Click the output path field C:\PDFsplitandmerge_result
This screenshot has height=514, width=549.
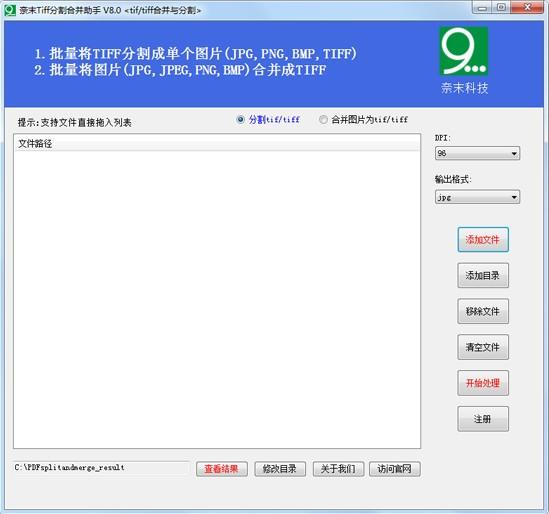pos(101,468)
